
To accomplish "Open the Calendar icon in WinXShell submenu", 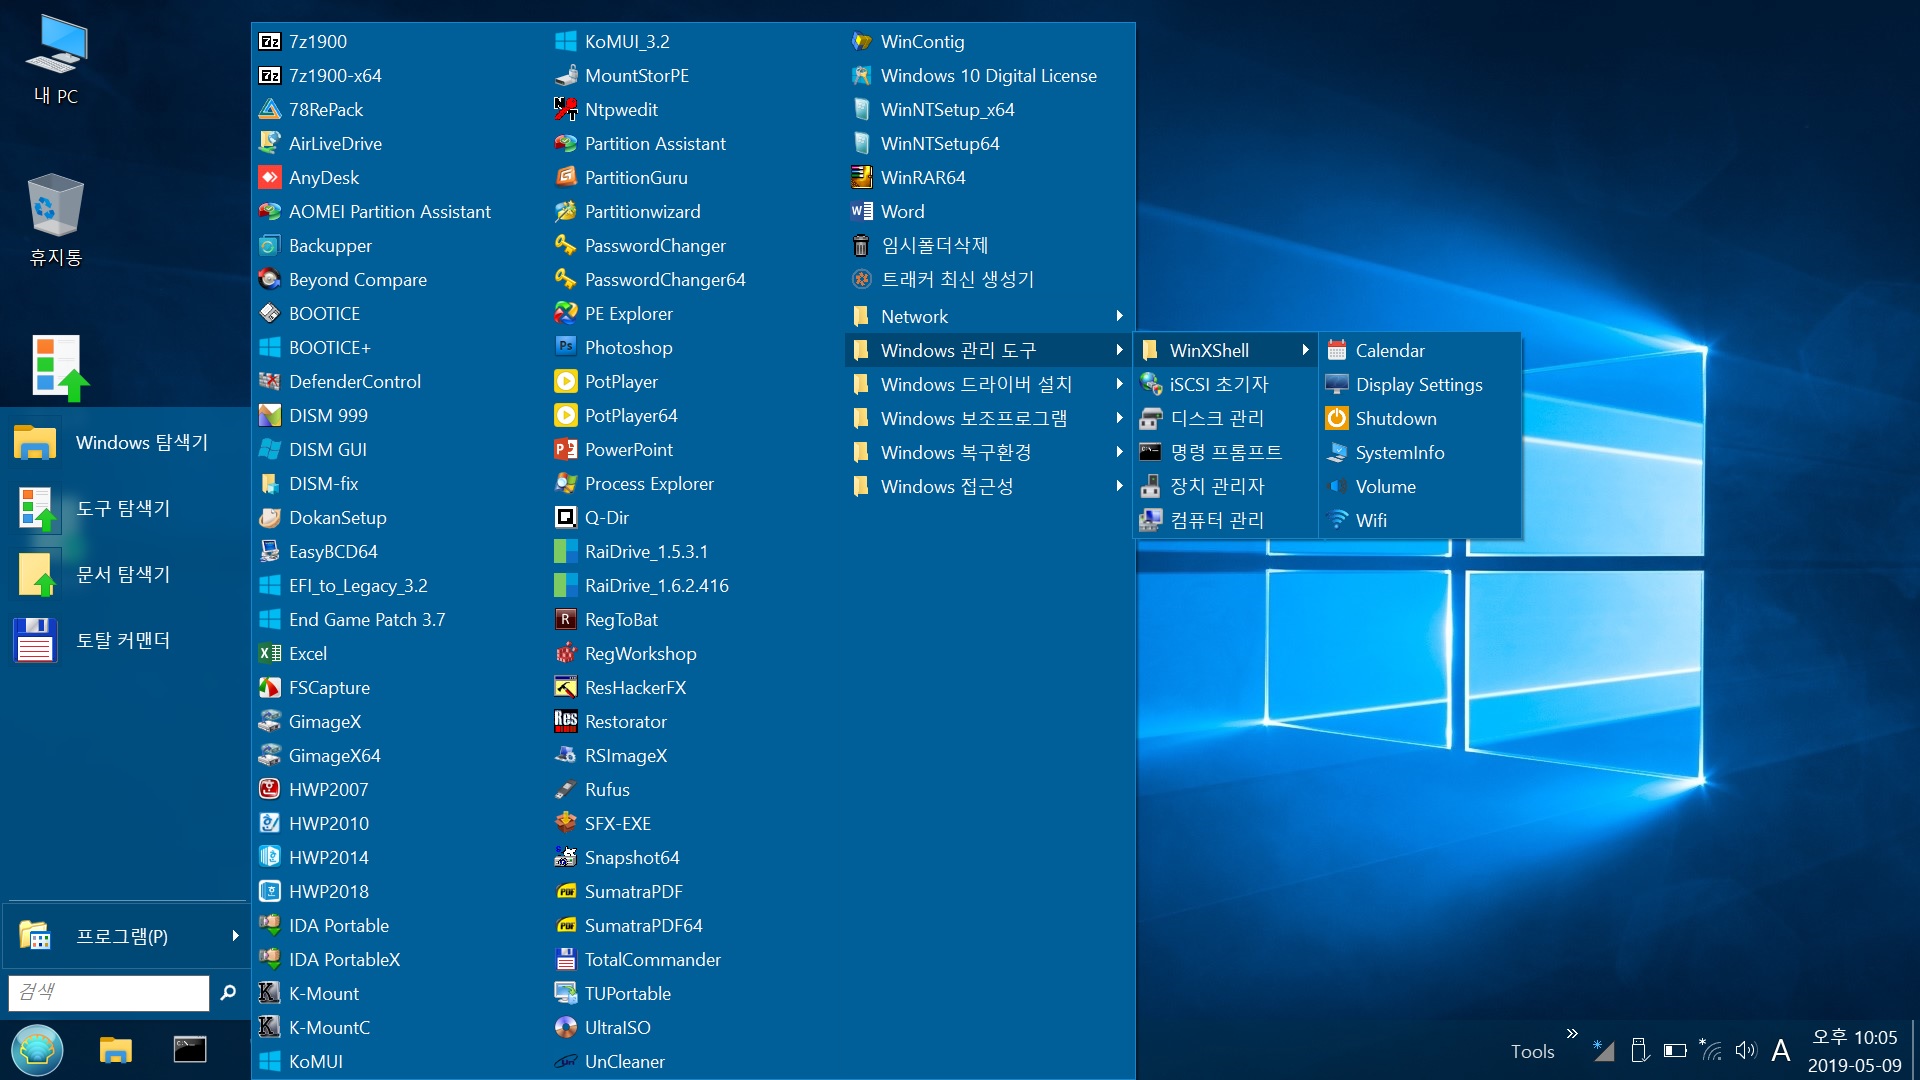I will tap(1337, 350).
